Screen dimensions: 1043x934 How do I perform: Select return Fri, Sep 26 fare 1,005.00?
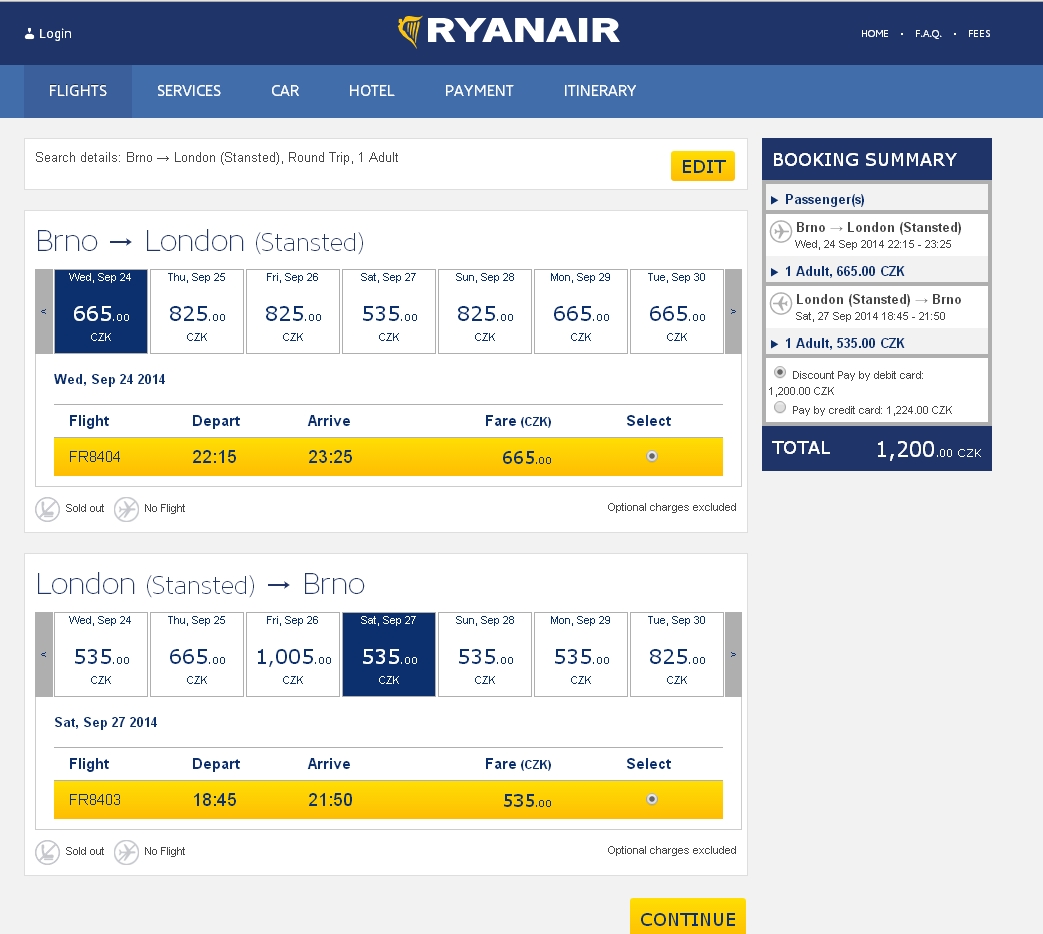pyautogui.click(x=293, y=655)
